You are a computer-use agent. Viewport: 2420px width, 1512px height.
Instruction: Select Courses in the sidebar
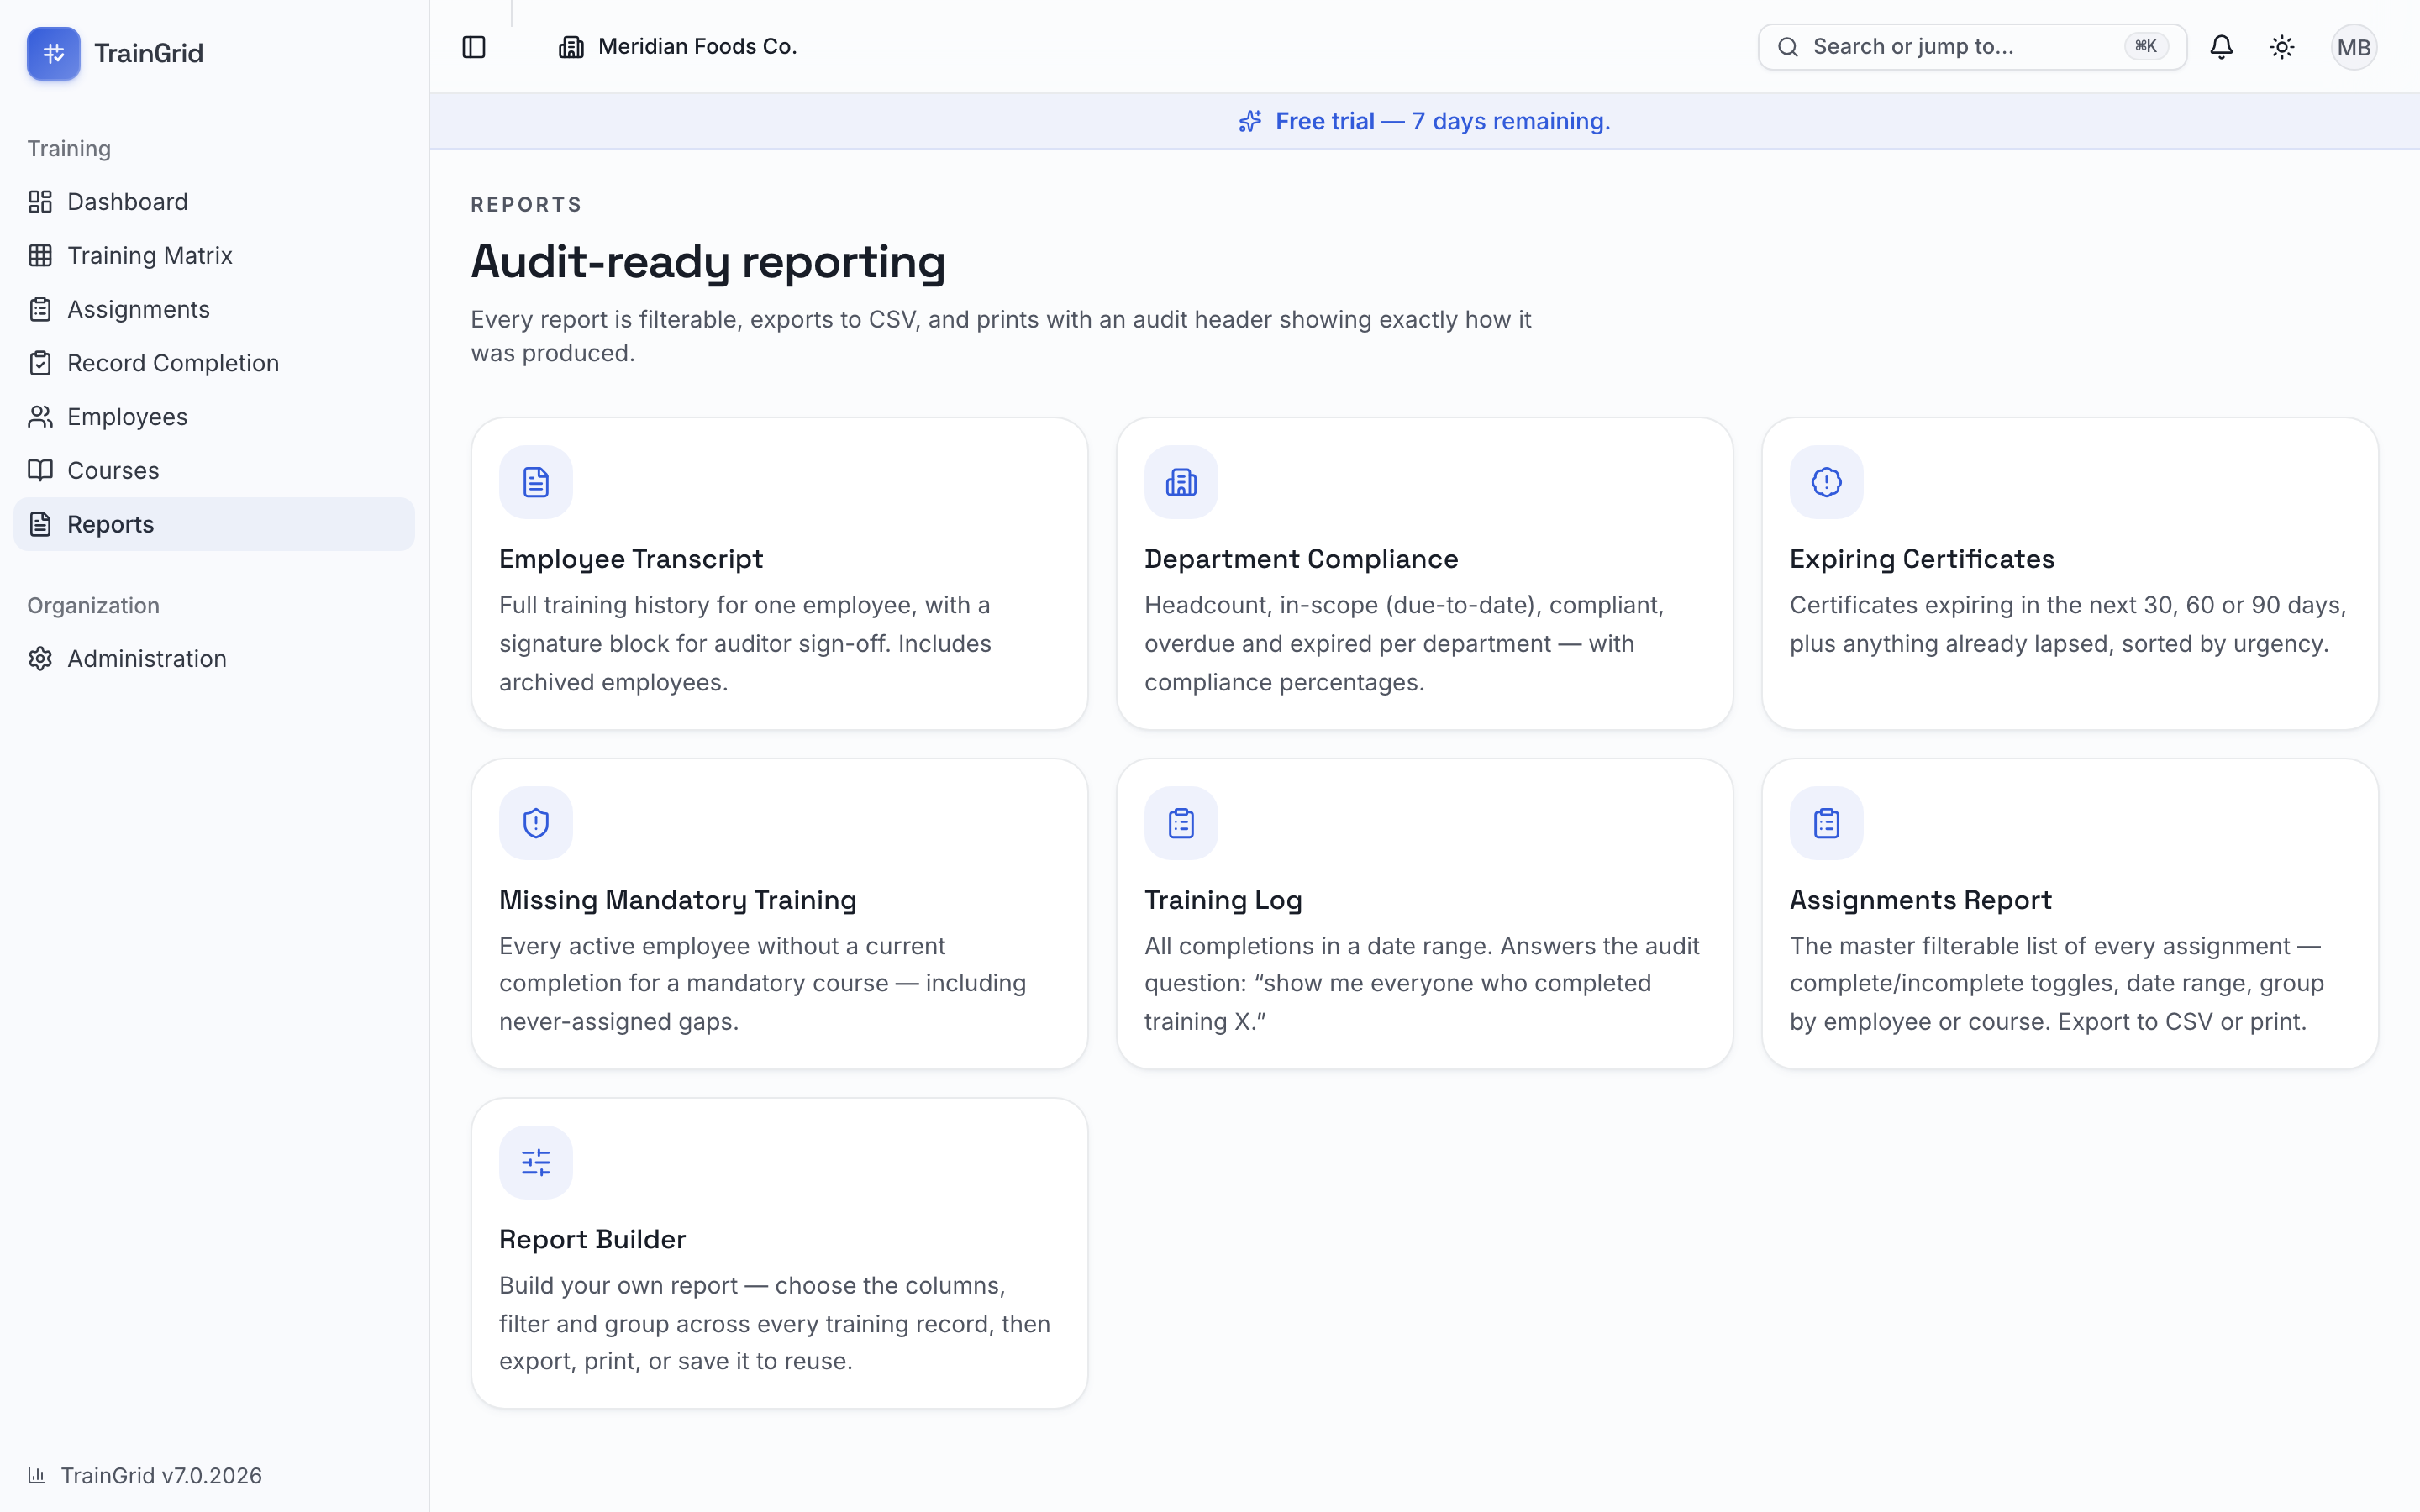214,471
